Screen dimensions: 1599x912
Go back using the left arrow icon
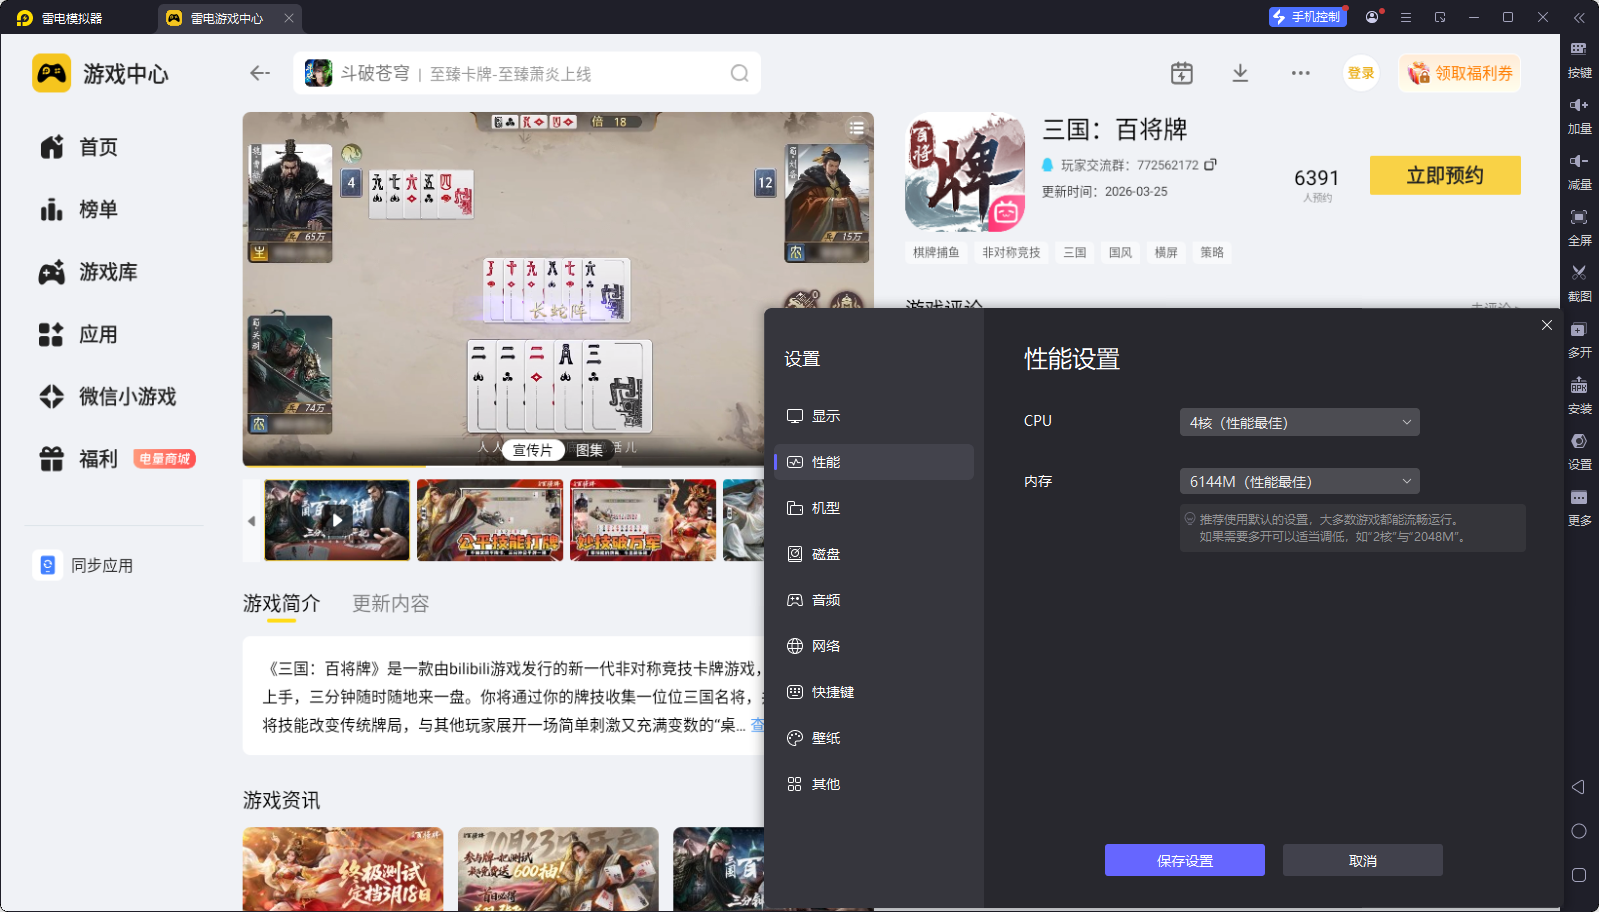point(260,73)
